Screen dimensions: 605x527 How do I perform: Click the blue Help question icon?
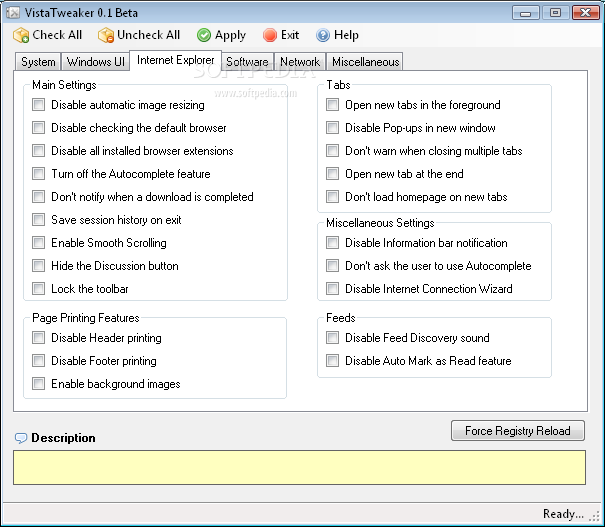tap(323, 35)
